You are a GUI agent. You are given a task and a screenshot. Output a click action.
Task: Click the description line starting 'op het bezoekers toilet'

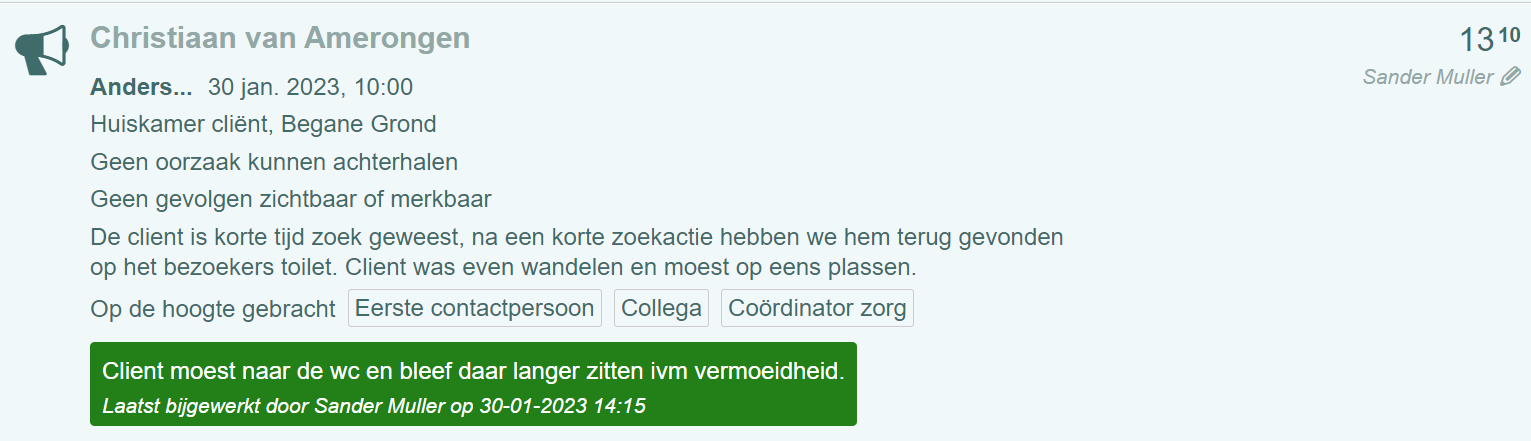coord(503,268)
